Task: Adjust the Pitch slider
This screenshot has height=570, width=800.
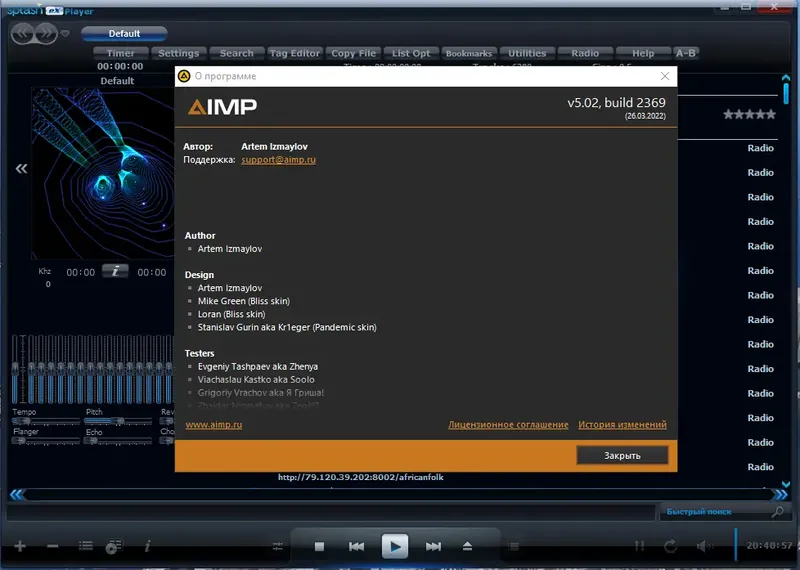Action: coord(118,421)
